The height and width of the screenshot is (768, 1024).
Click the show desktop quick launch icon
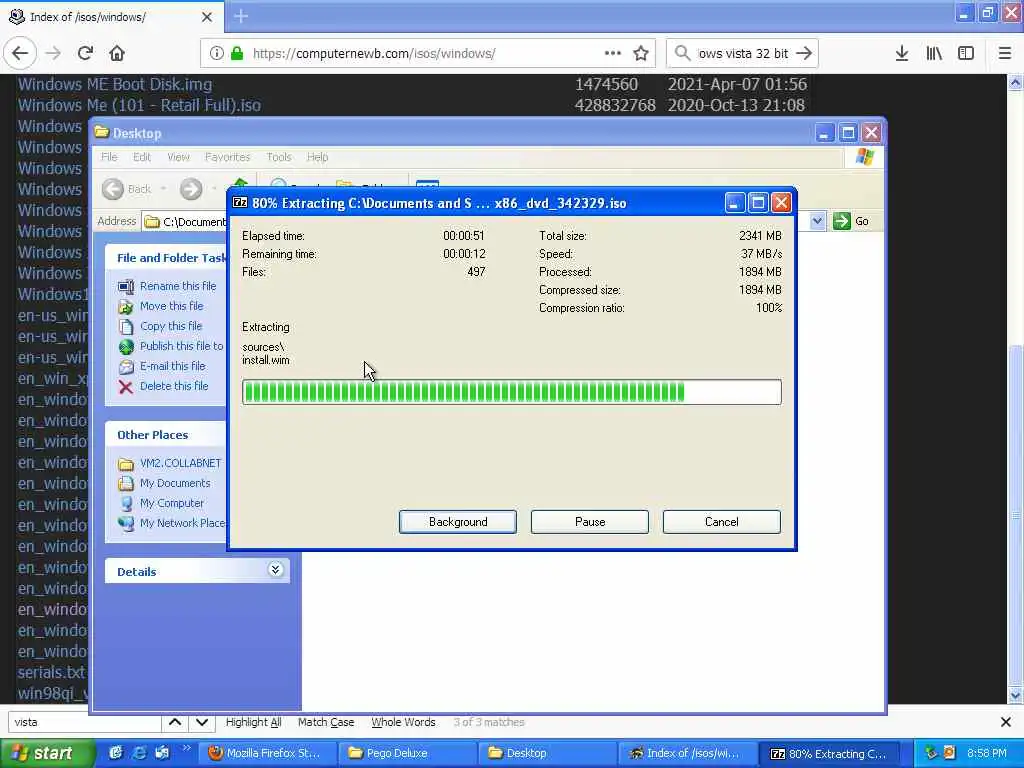click(x=116, y=753)
